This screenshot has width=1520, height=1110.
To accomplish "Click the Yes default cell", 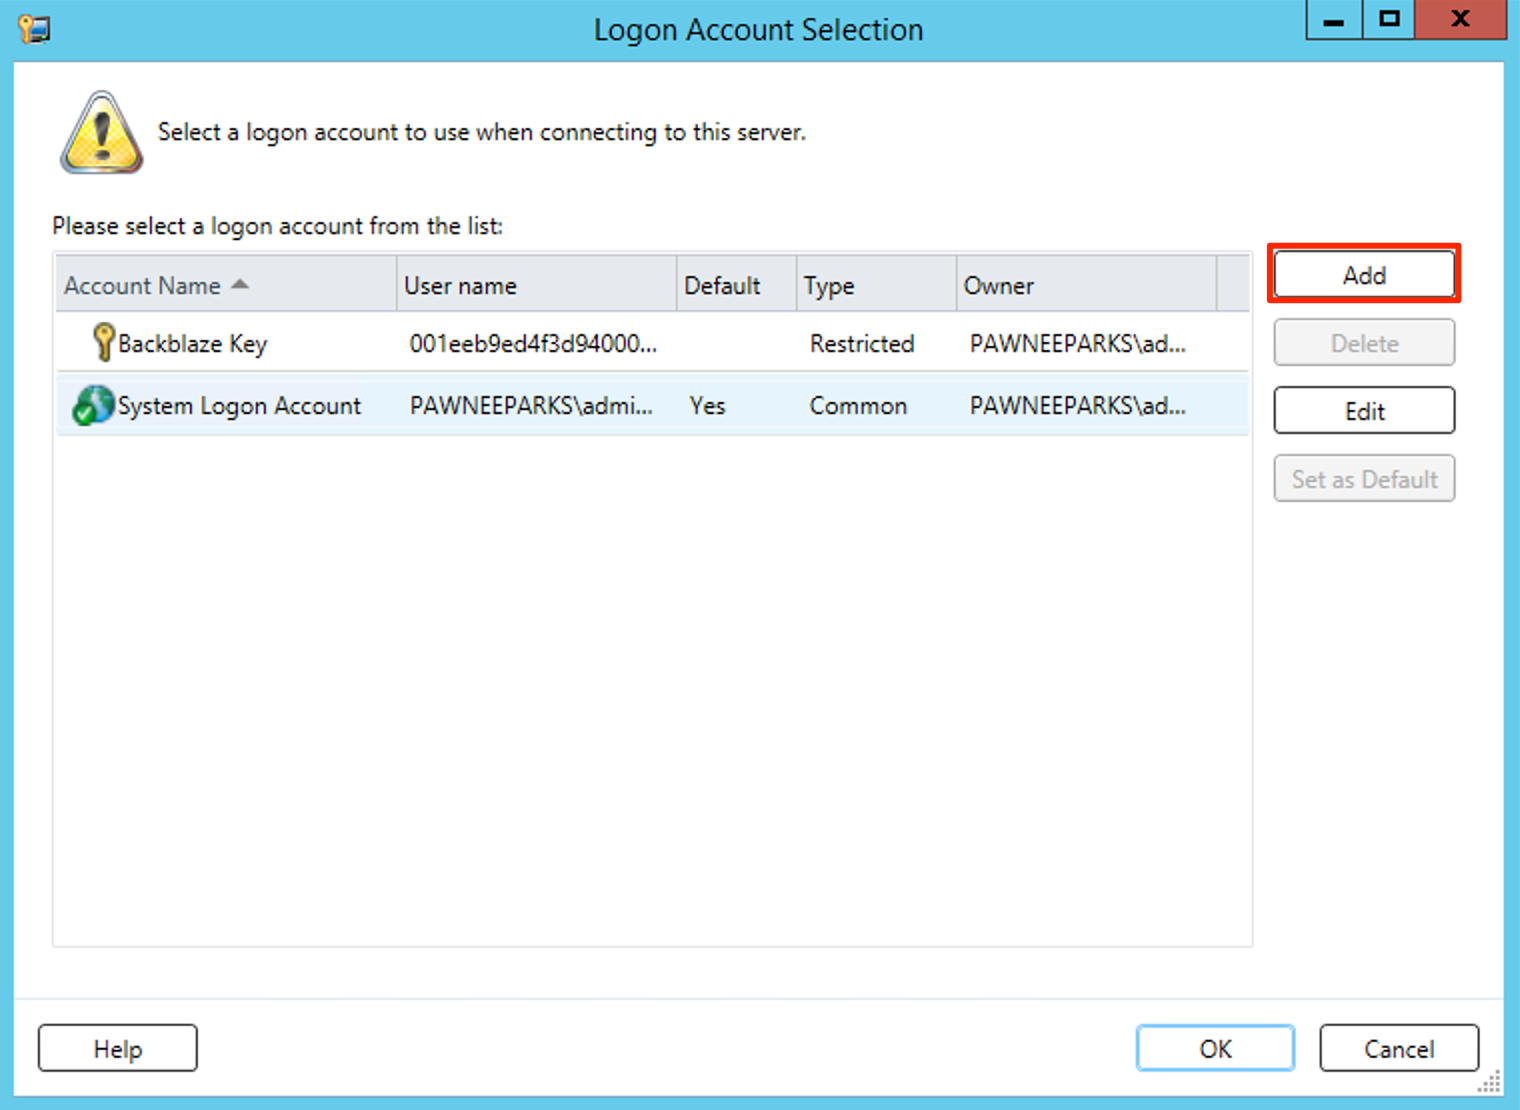I will pyautogui.click(x=707, y=406).
